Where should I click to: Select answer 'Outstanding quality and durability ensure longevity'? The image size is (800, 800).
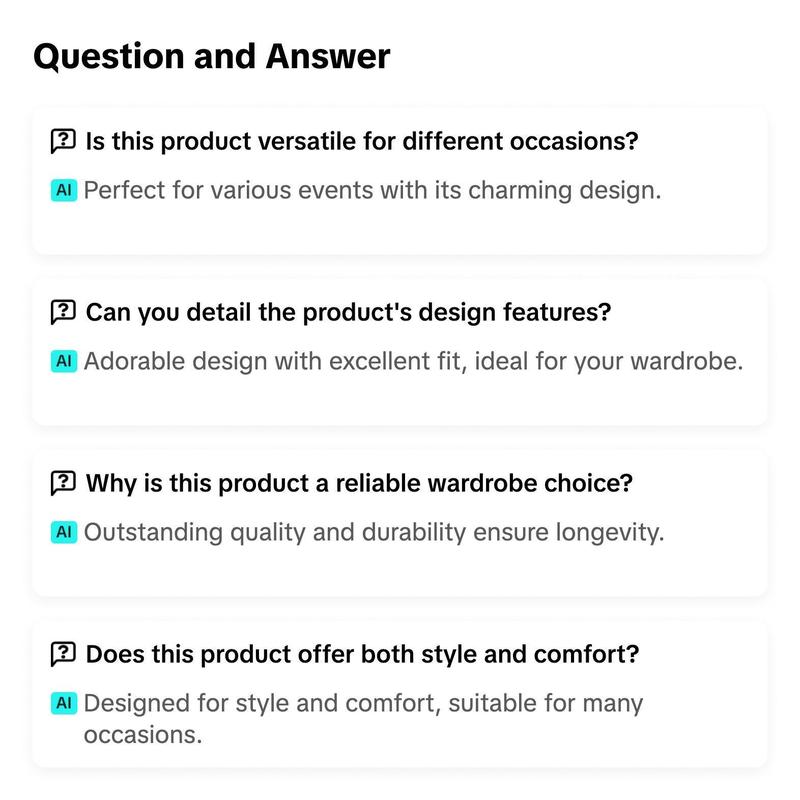pos(374,533)
